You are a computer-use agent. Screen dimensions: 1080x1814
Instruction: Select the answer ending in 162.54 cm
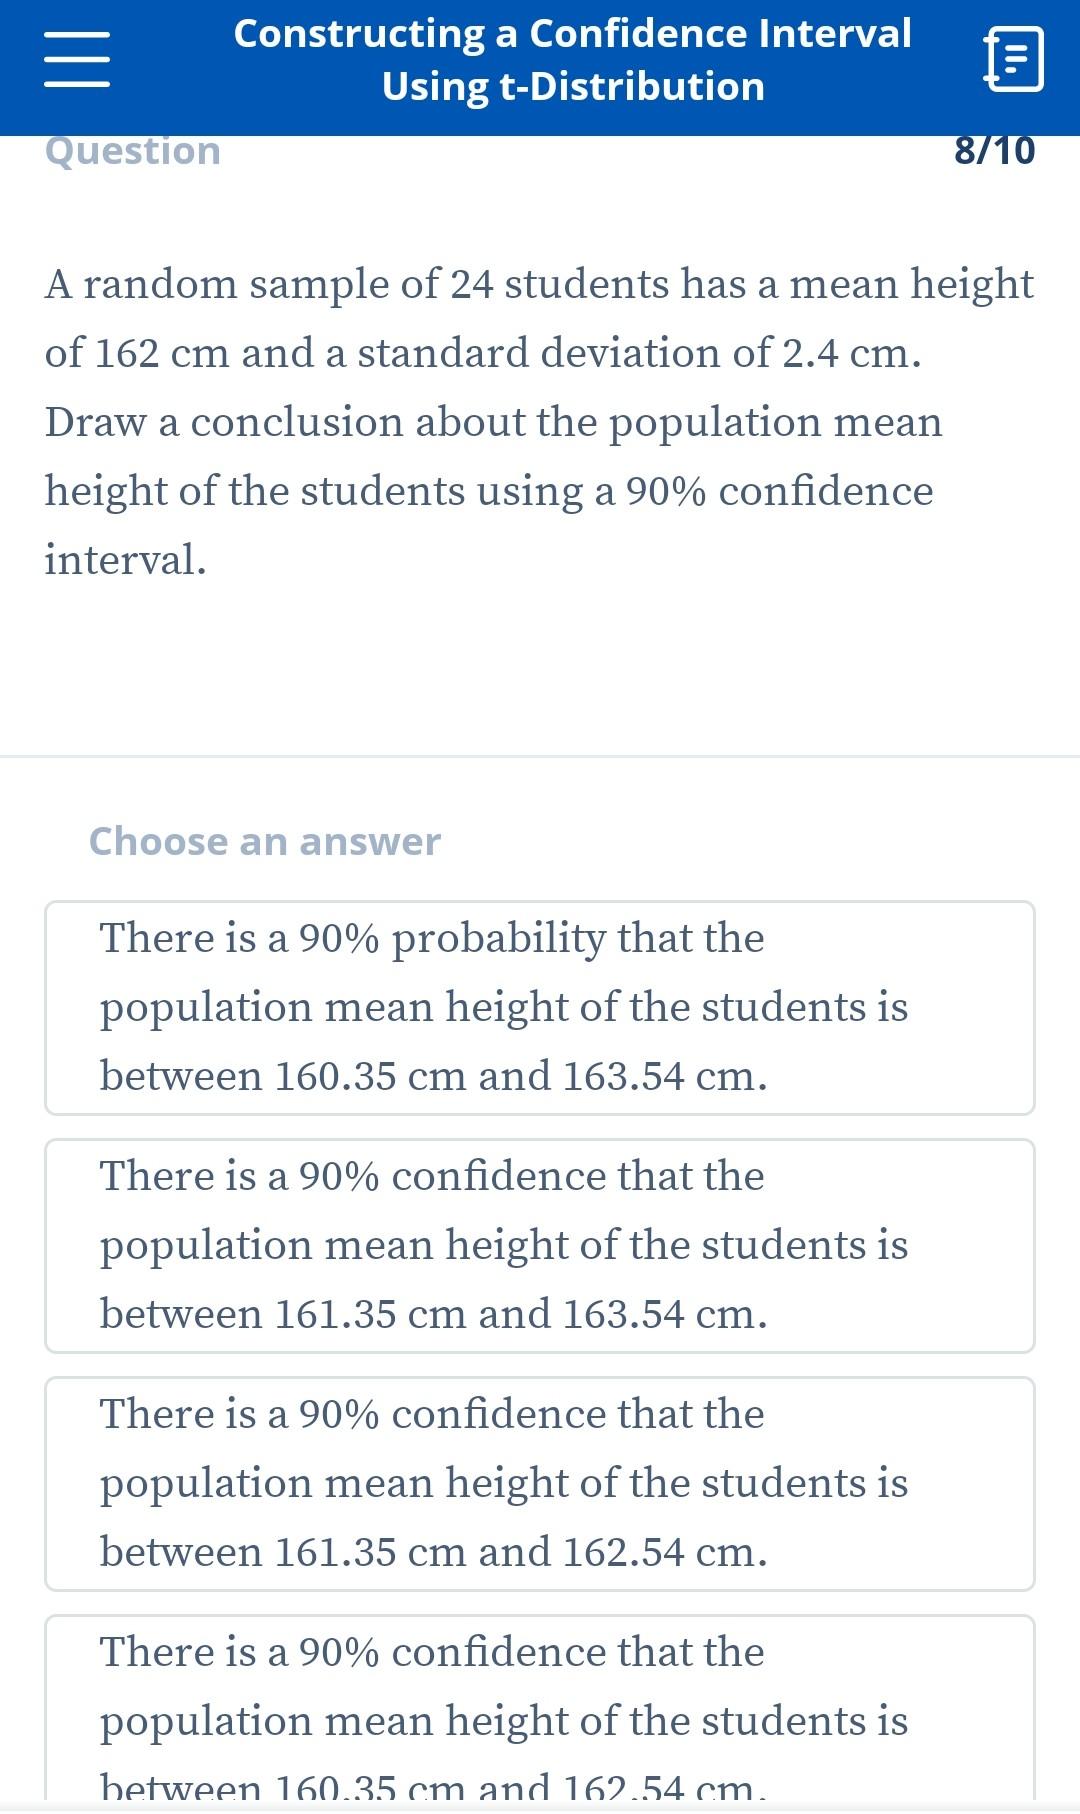coord(540,1484)
